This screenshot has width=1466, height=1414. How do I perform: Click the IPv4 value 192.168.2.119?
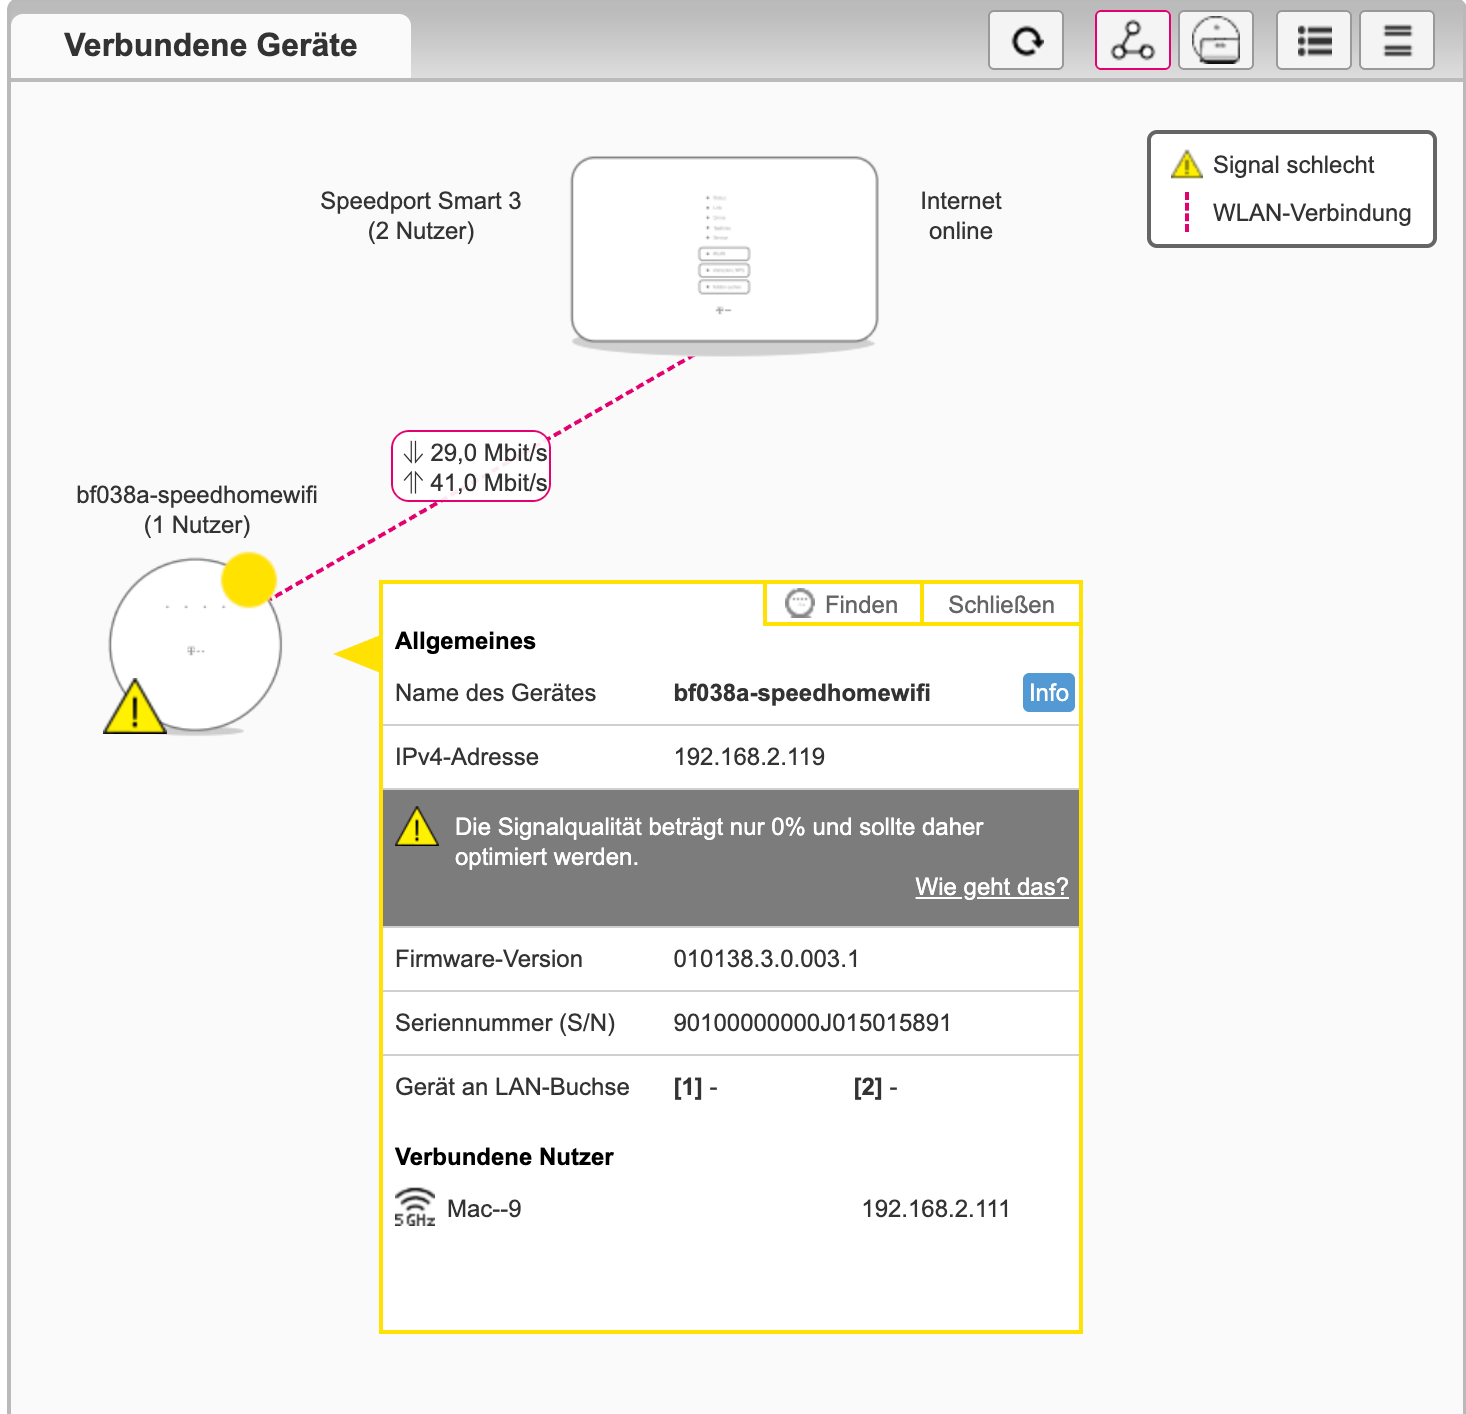click(749, 757)
